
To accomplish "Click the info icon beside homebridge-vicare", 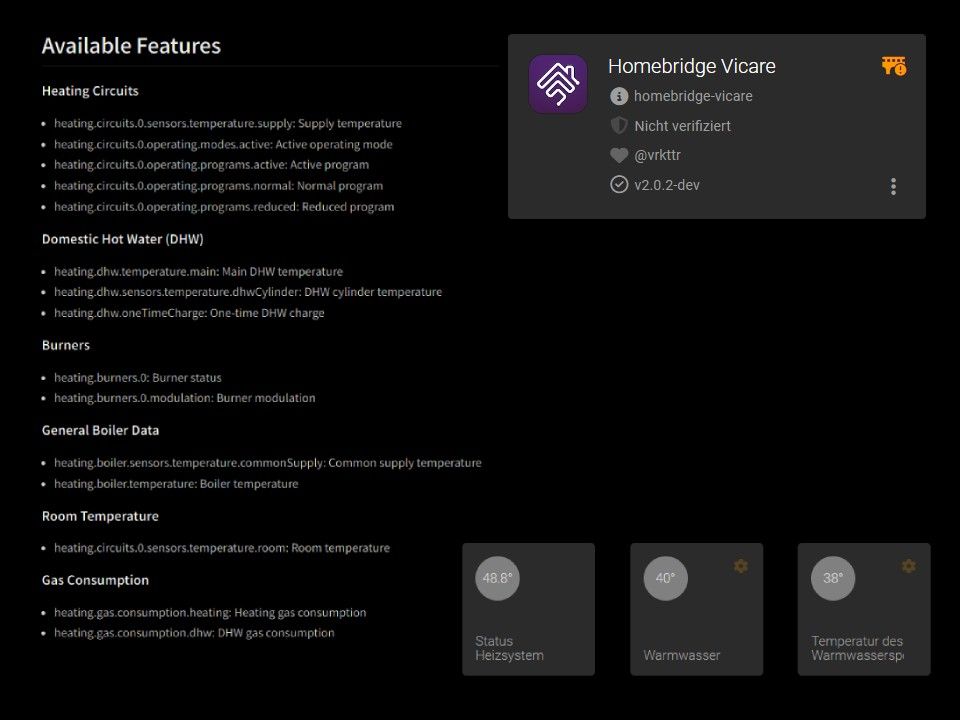I will pyautogui.click(x=619, y=96).
